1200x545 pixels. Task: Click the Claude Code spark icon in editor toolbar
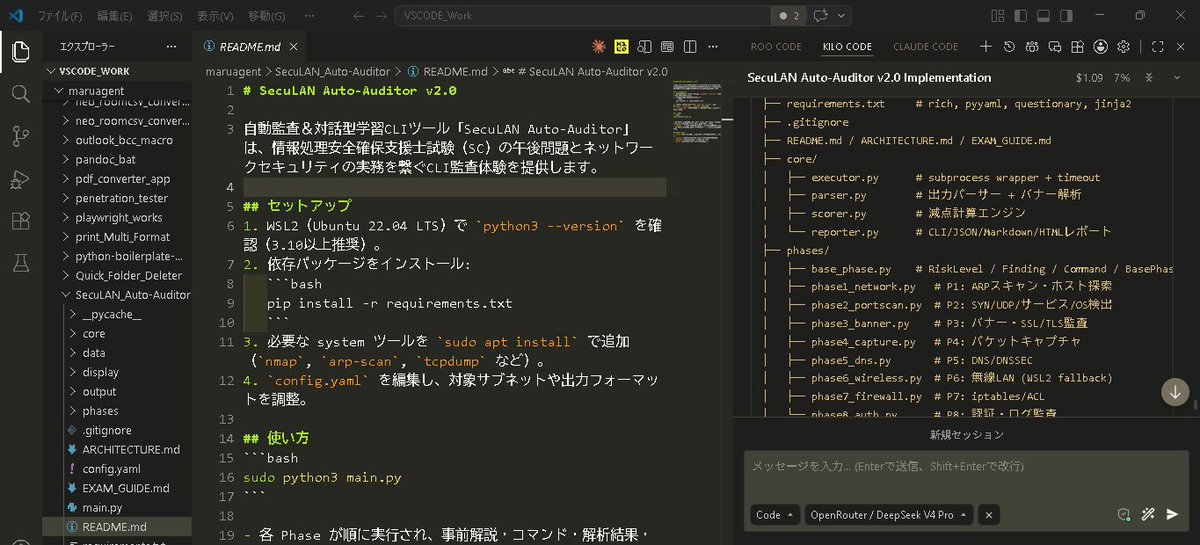pos(598,46)
